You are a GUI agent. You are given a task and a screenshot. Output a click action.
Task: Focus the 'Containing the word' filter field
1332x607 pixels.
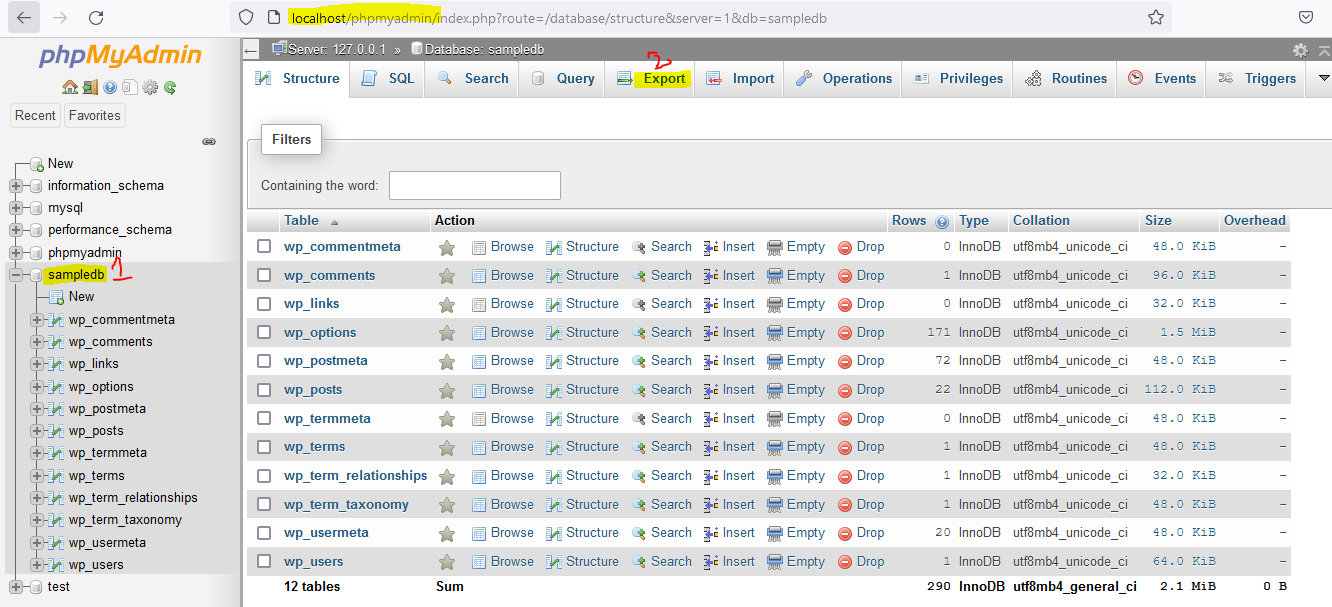(x=475, y=185)
